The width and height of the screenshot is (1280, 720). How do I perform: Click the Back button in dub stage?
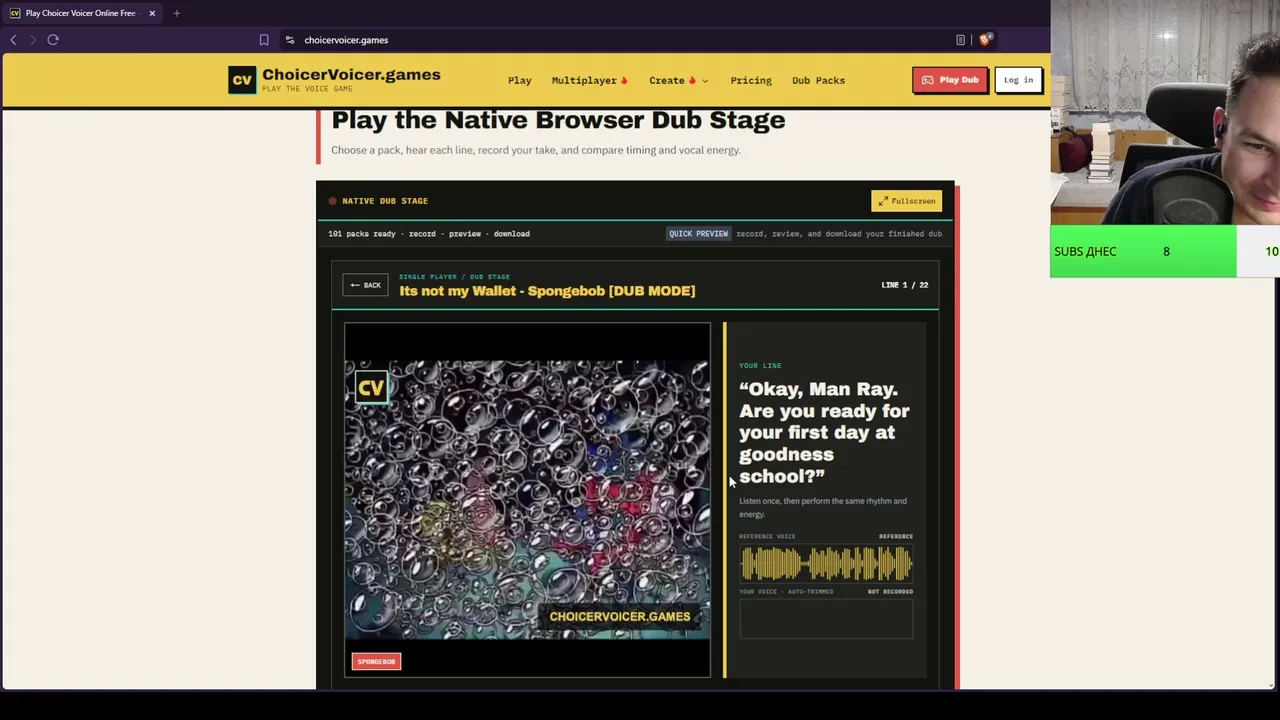[365, 285]
